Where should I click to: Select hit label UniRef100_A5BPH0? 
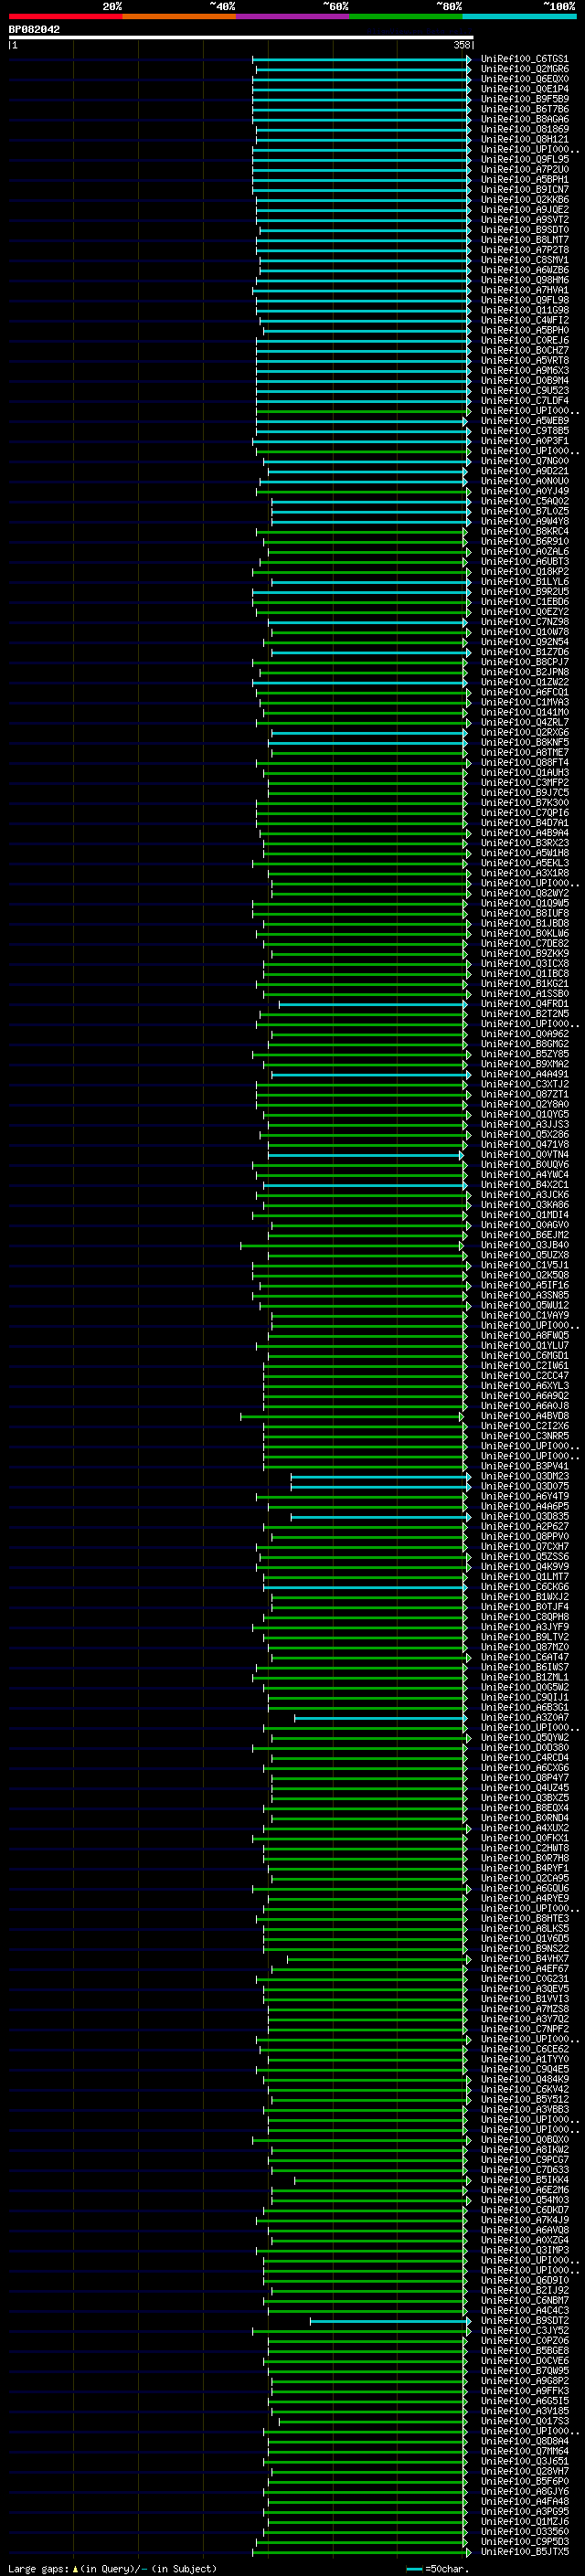click(524, 330)
